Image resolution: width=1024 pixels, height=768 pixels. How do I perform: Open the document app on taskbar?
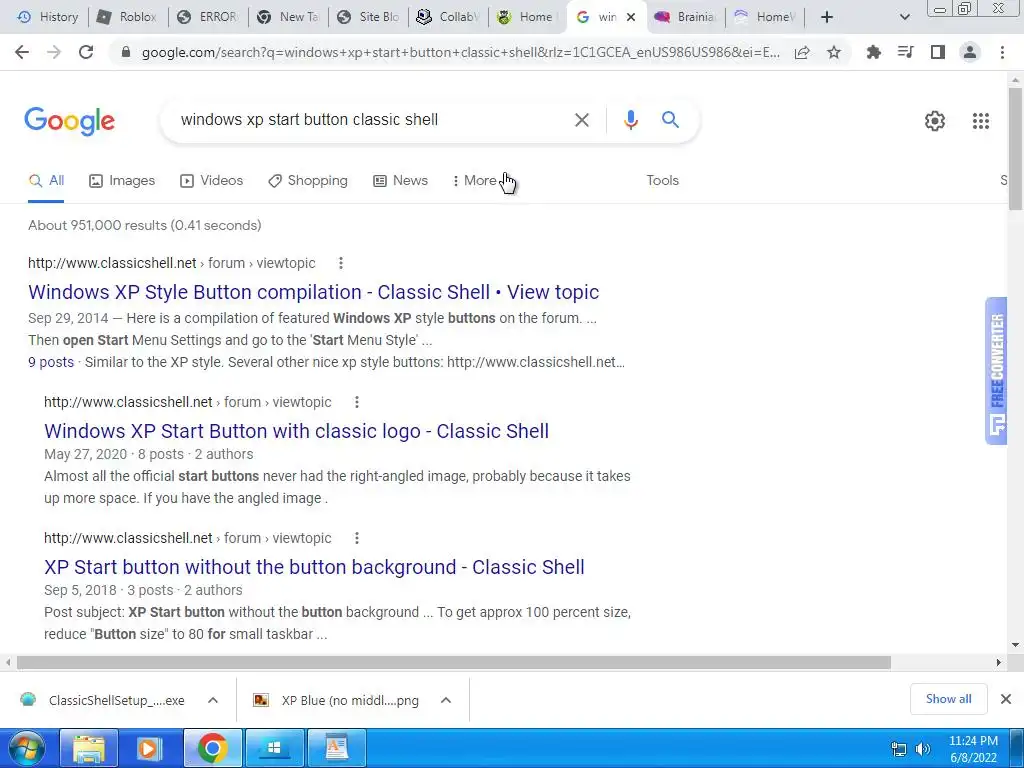point(336,748)
